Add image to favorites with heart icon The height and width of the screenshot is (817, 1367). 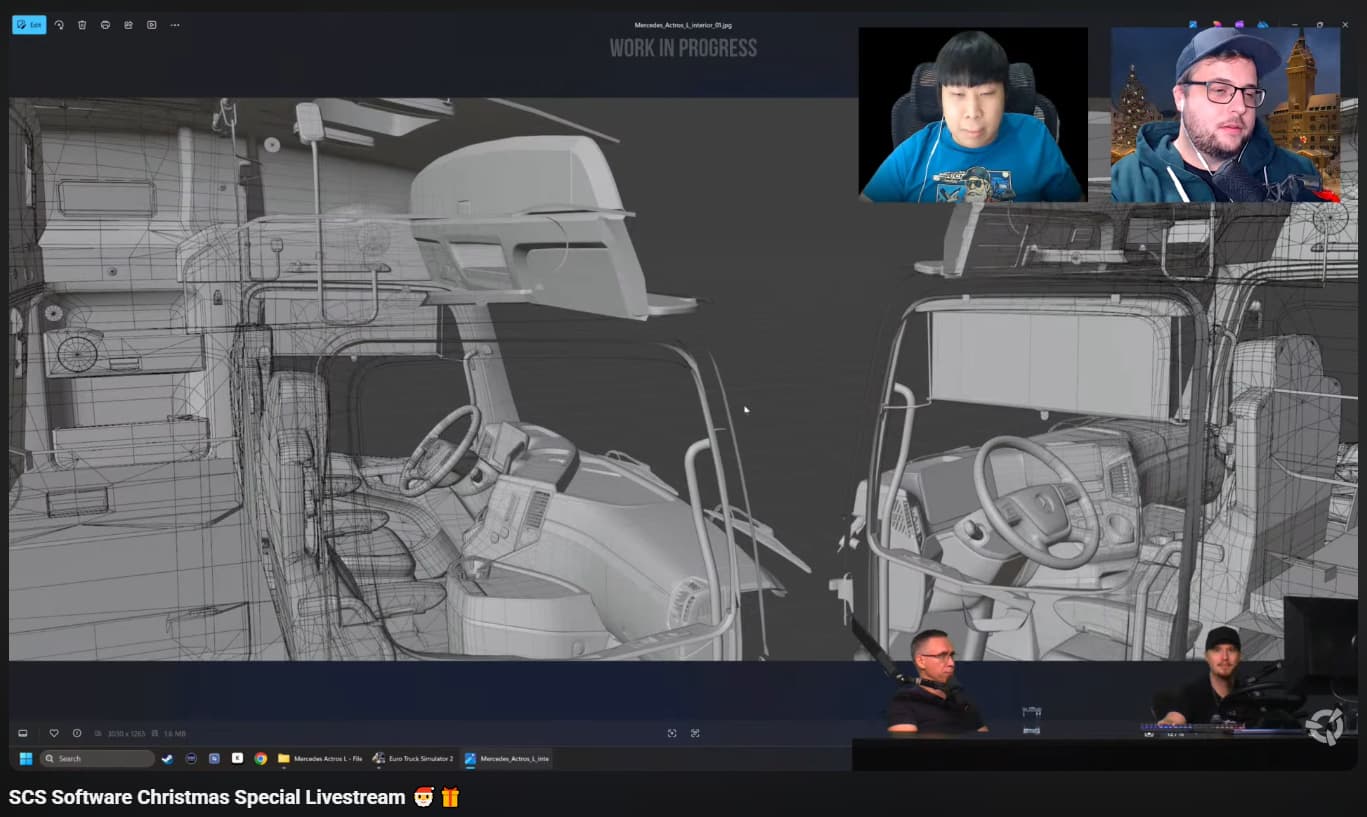(x=54, y=733)
